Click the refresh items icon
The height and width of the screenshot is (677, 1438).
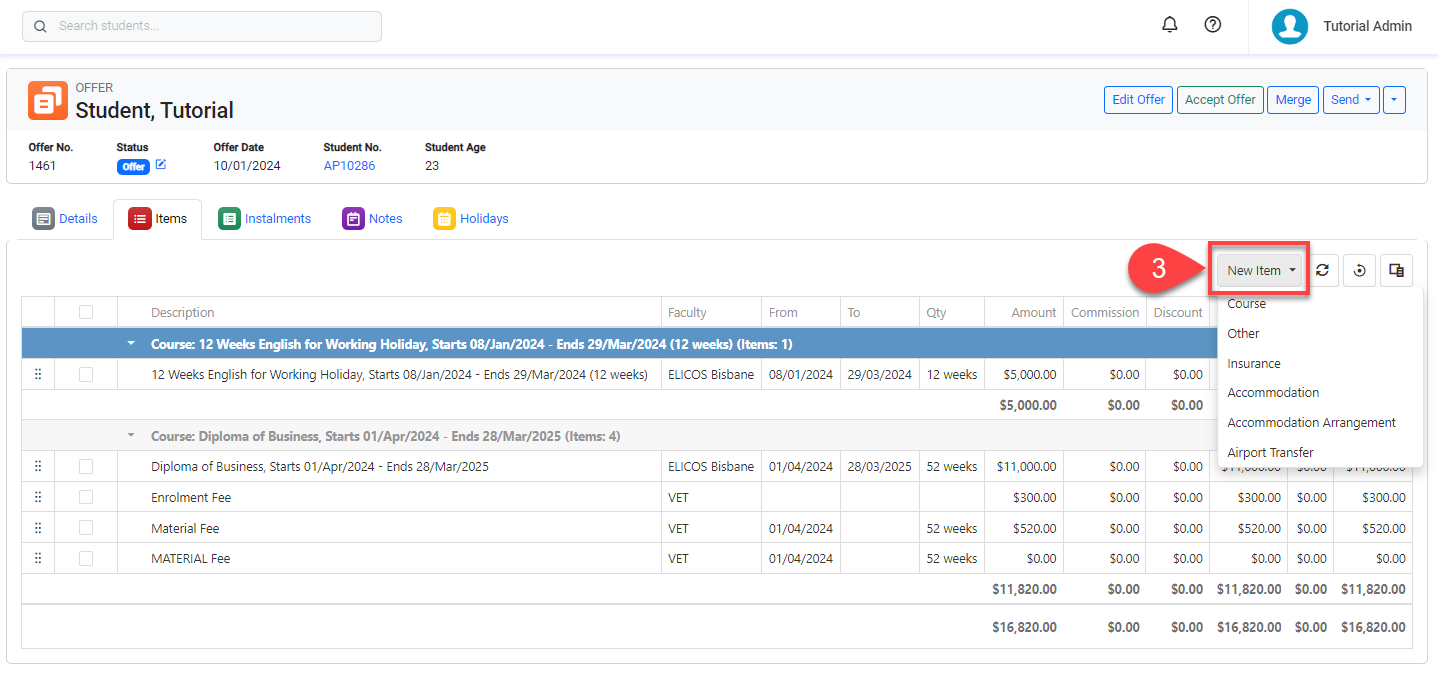1322,270
